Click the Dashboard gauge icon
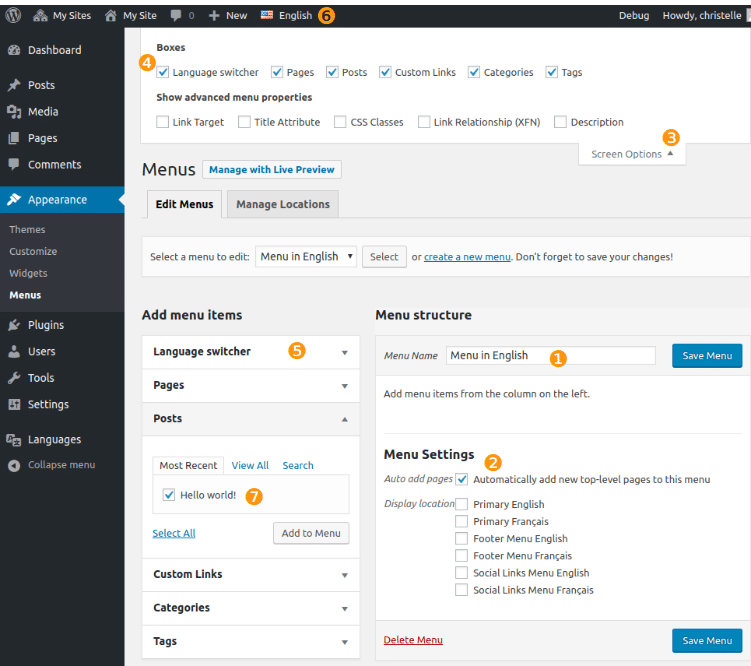Image resolution: width=751 pixels, height=666 pixels. tap(14, 50)
